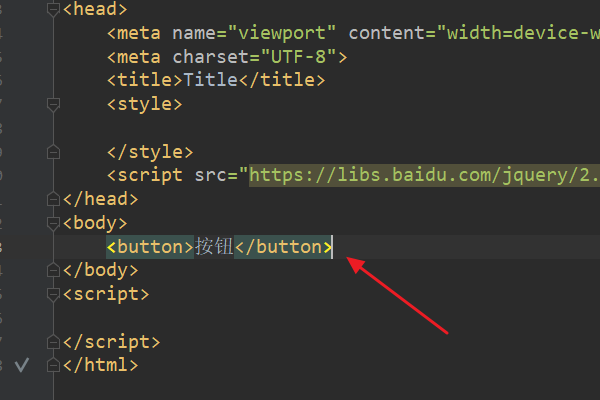Collapse fold marker beside closing body tag
This screenshot has height=400, width=600.
point(53,270)
